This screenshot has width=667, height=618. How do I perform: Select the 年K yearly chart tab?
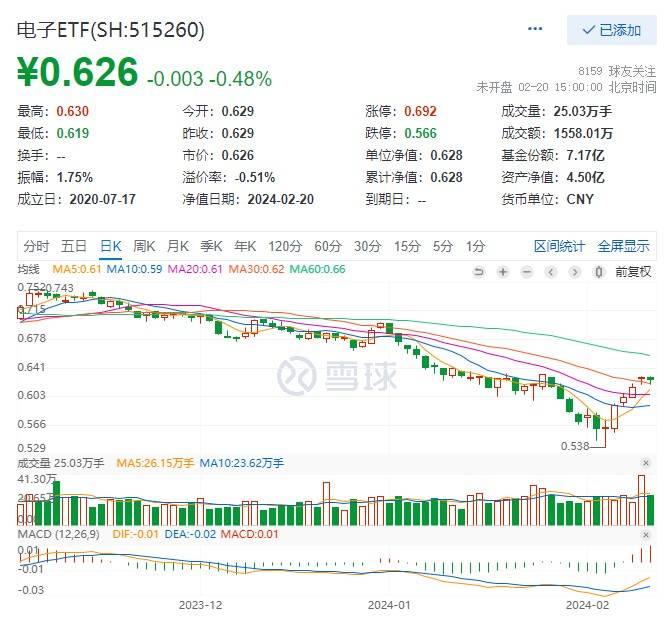(245, 246)
